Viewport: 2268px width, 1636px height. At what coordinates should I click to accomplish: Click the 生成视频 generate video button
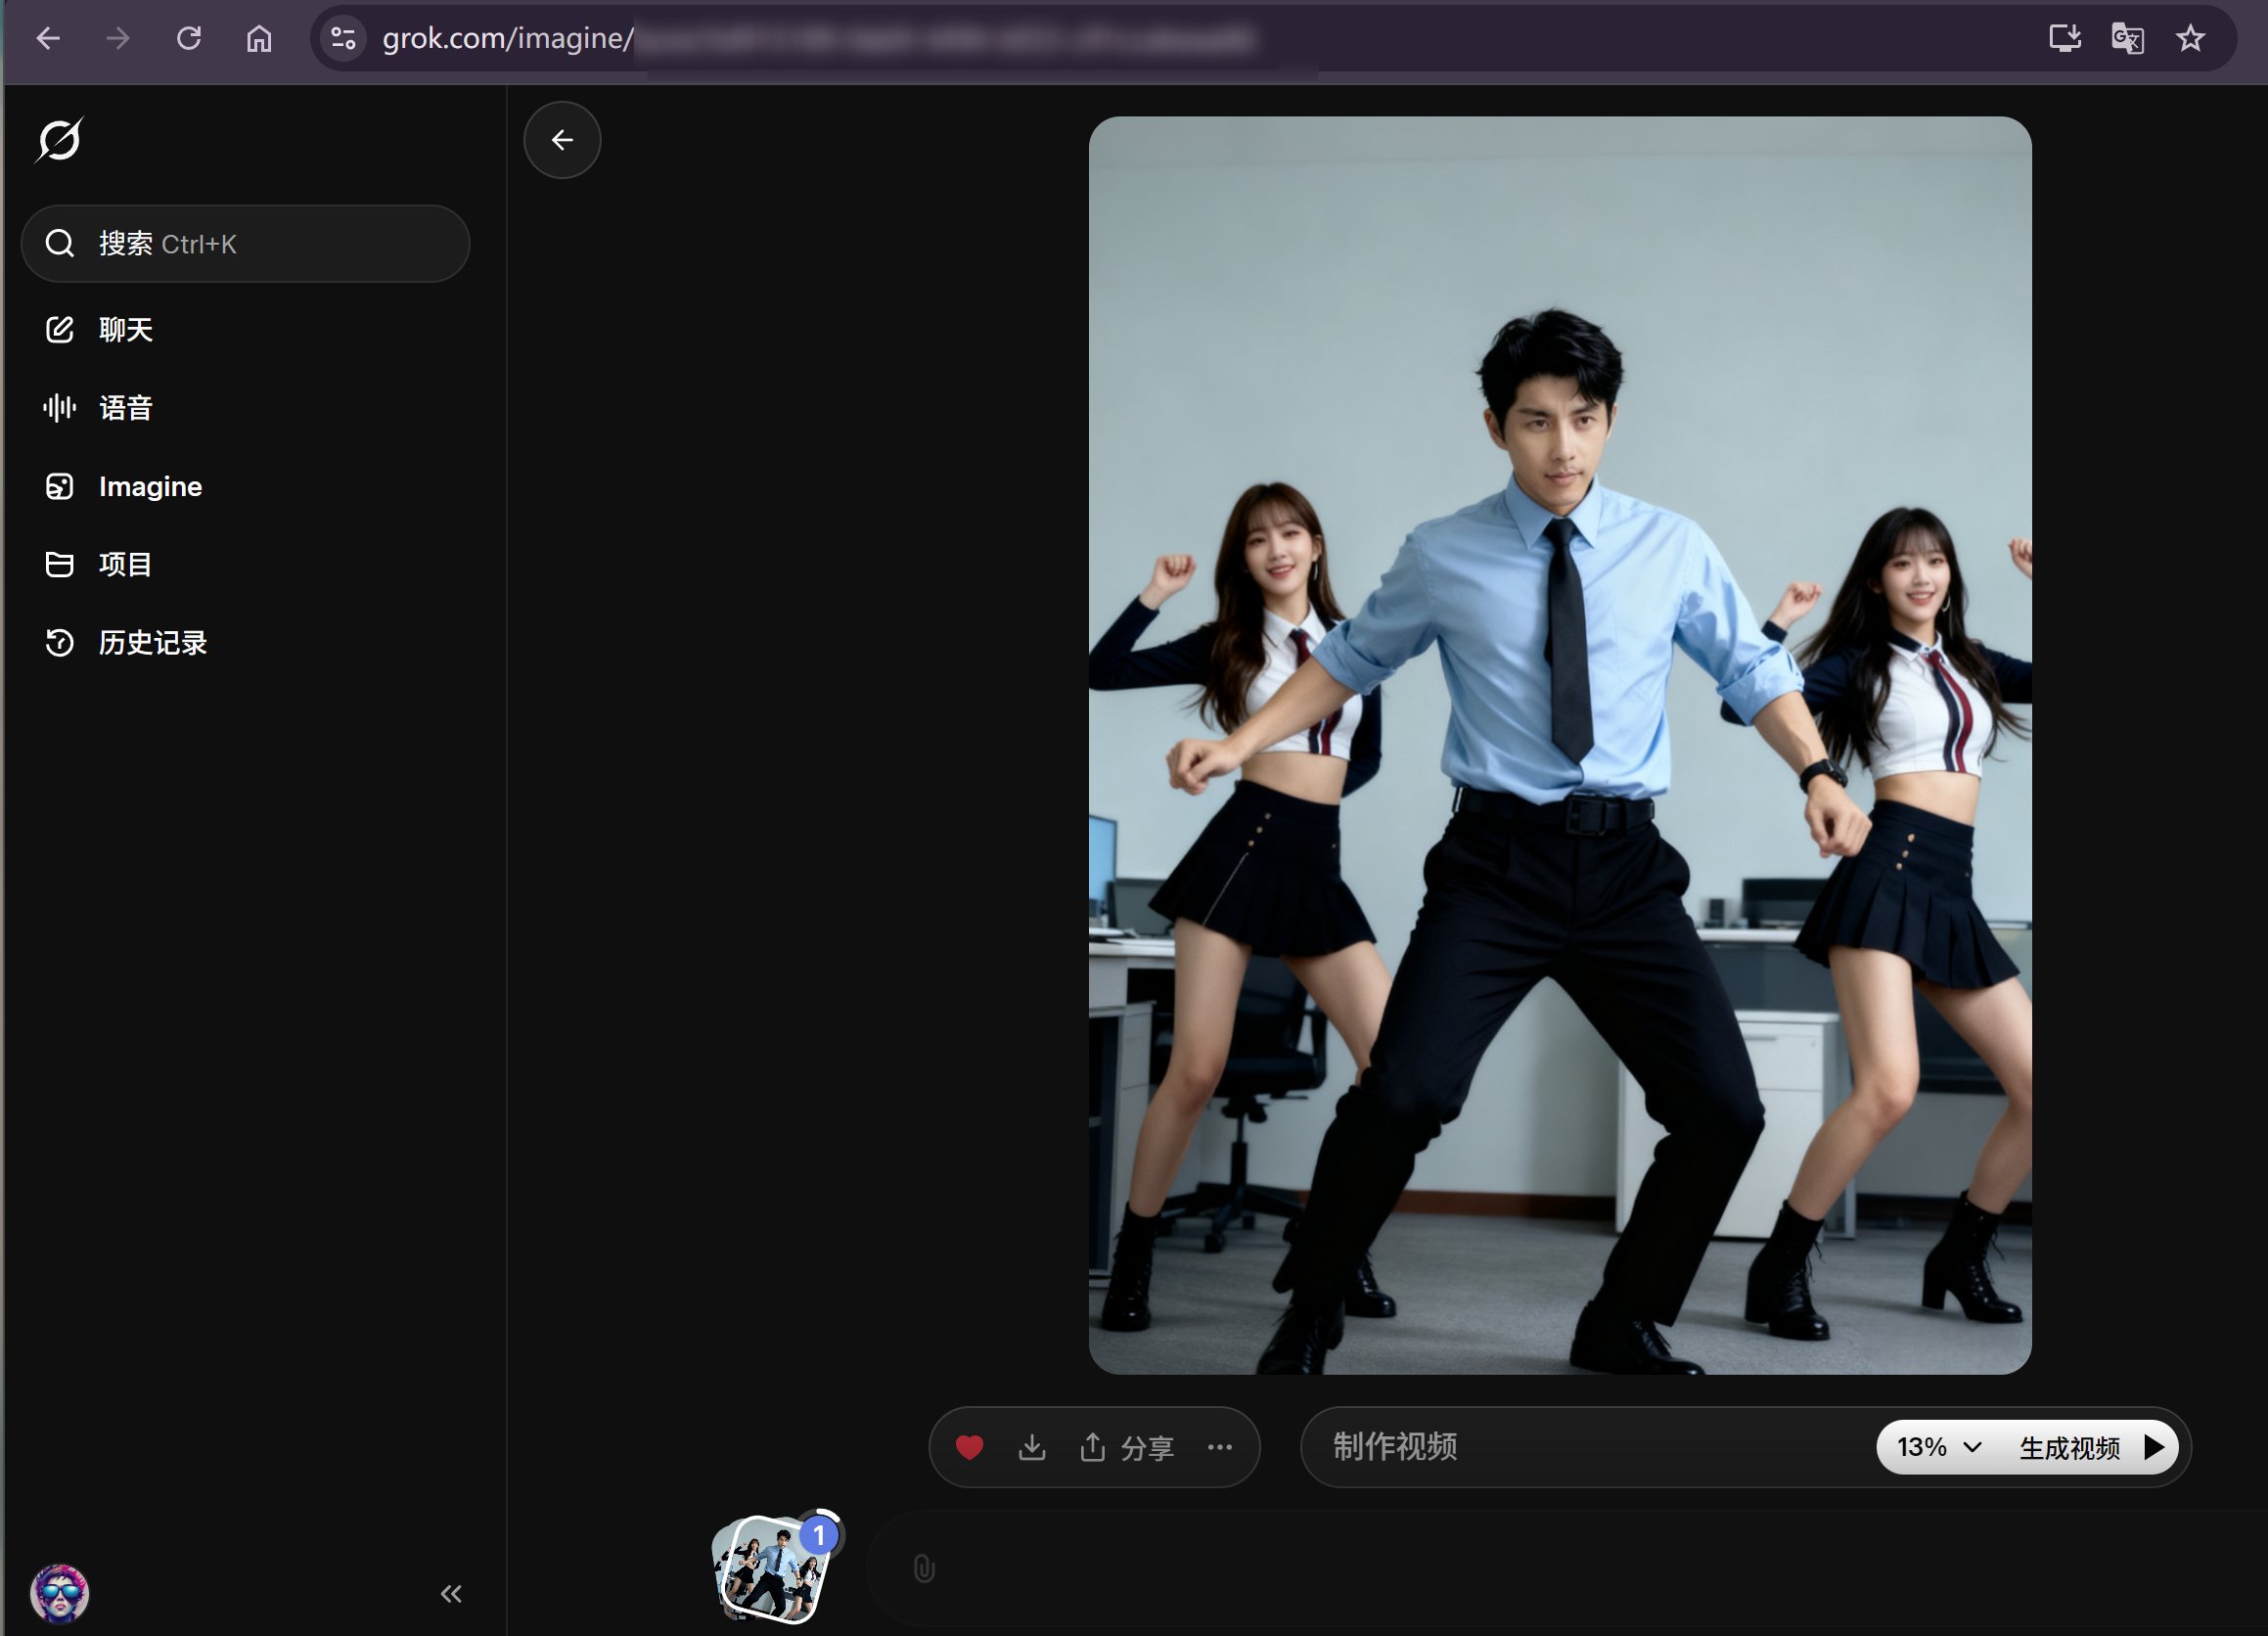pyautogui.click(x=2089, y=1447)
